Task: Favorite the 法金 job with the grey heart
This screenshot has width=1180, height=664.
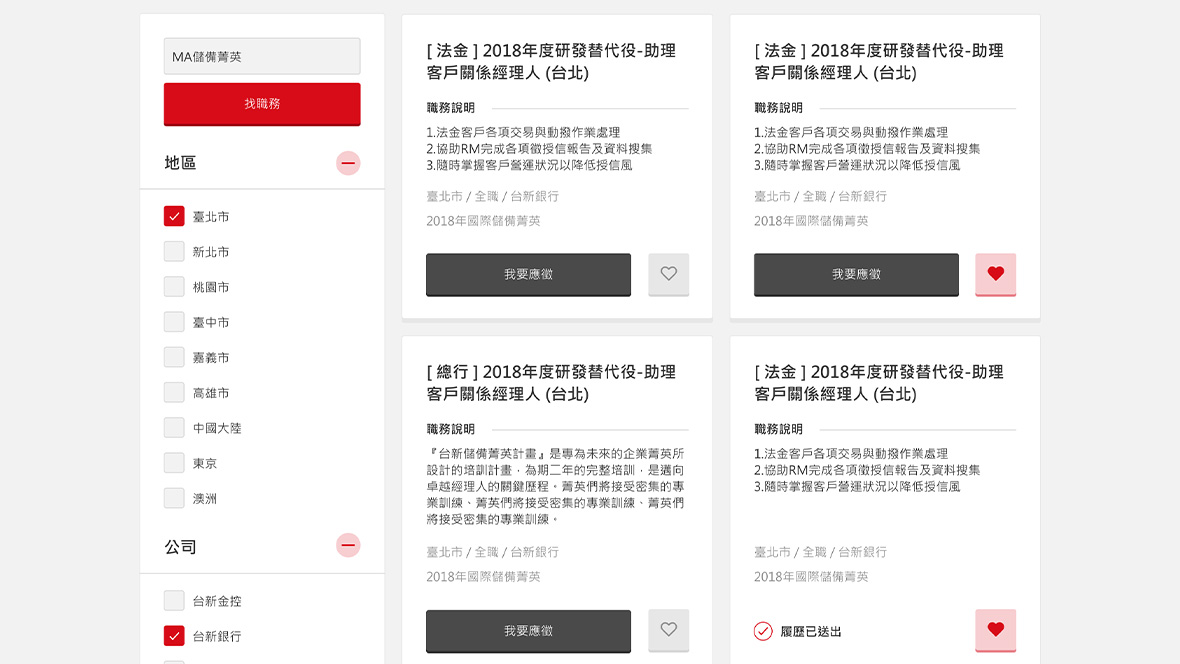Action: pos(668,274)
